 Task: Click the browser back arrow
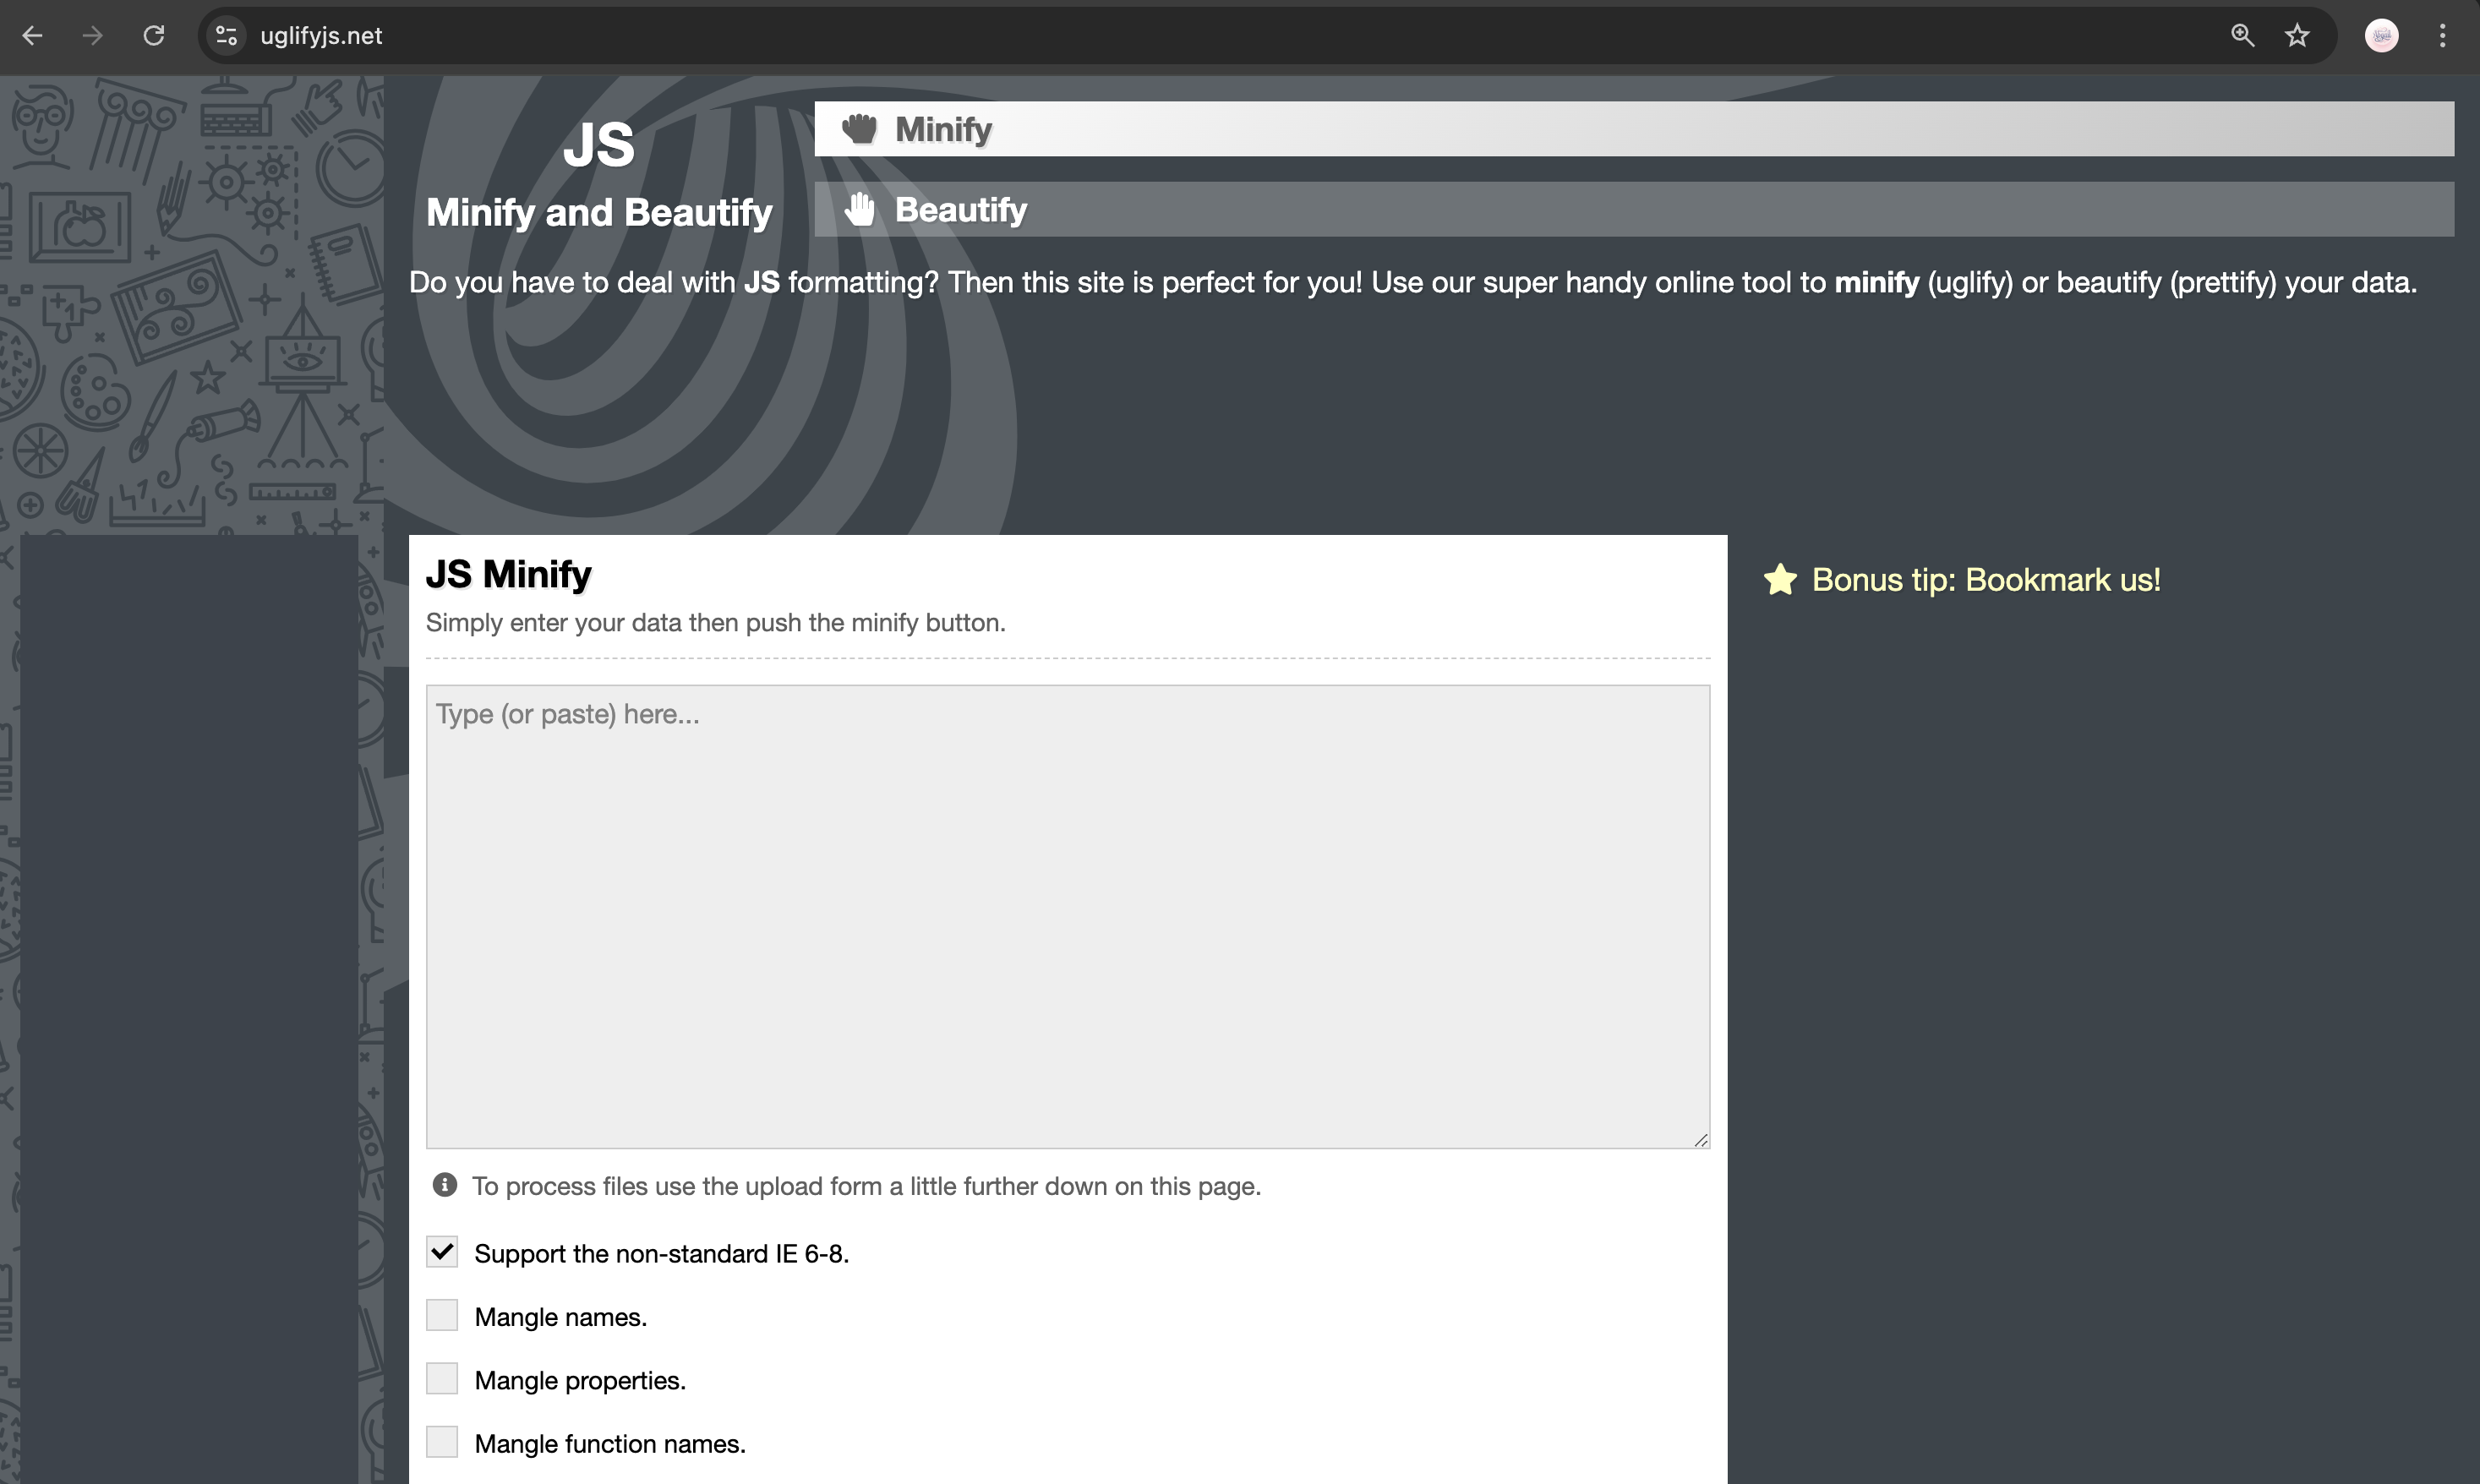[x=32, y=36]
